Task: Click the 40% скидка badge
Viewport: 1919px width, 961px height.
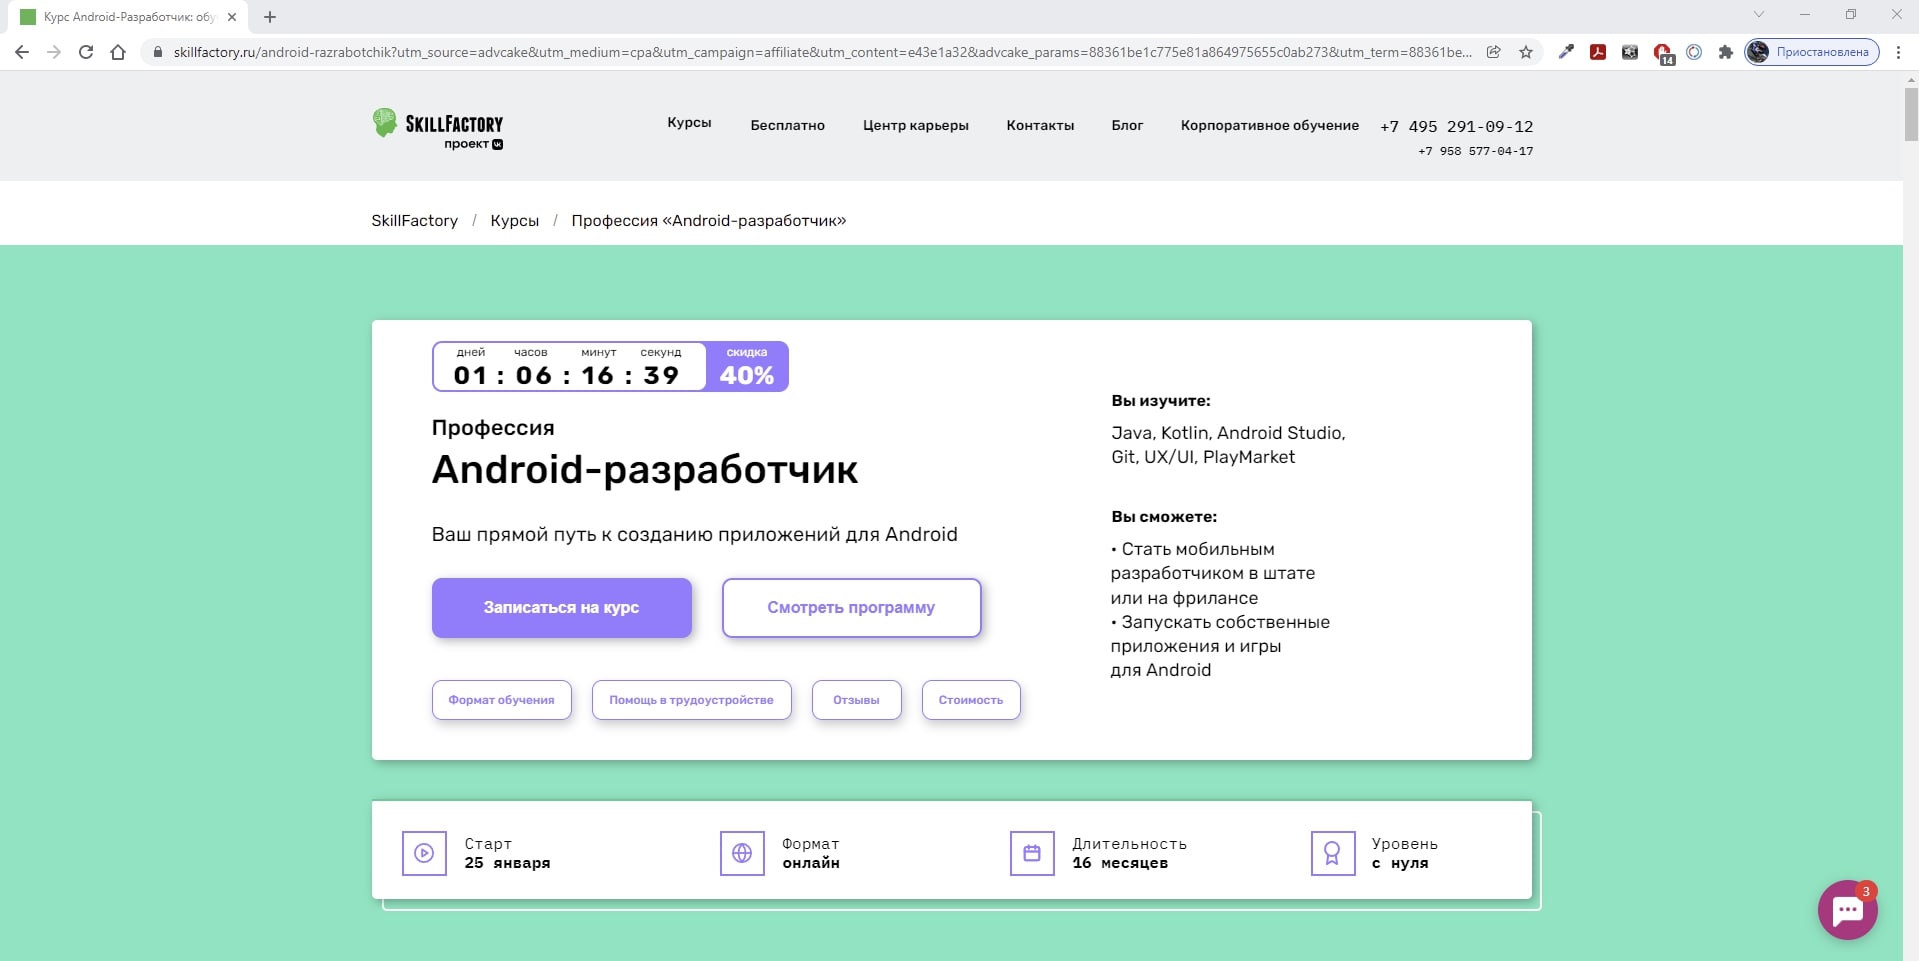Action: (x=747, y=367)
